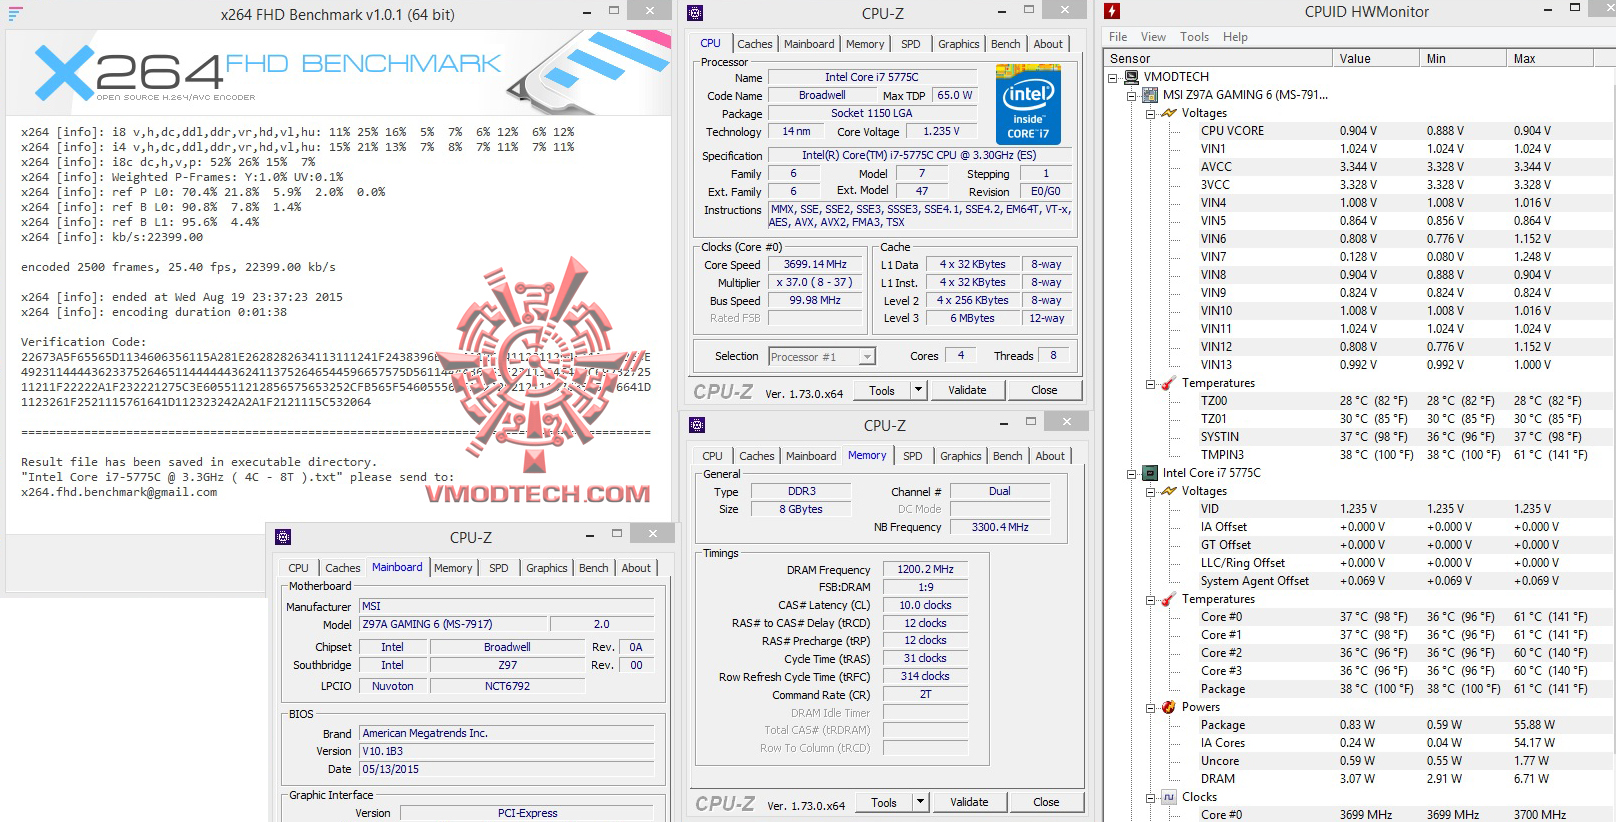1616x822 pixels.
Task: Select CPU tab in CPU-Z Motherboard window
Action: pos(298,568)
